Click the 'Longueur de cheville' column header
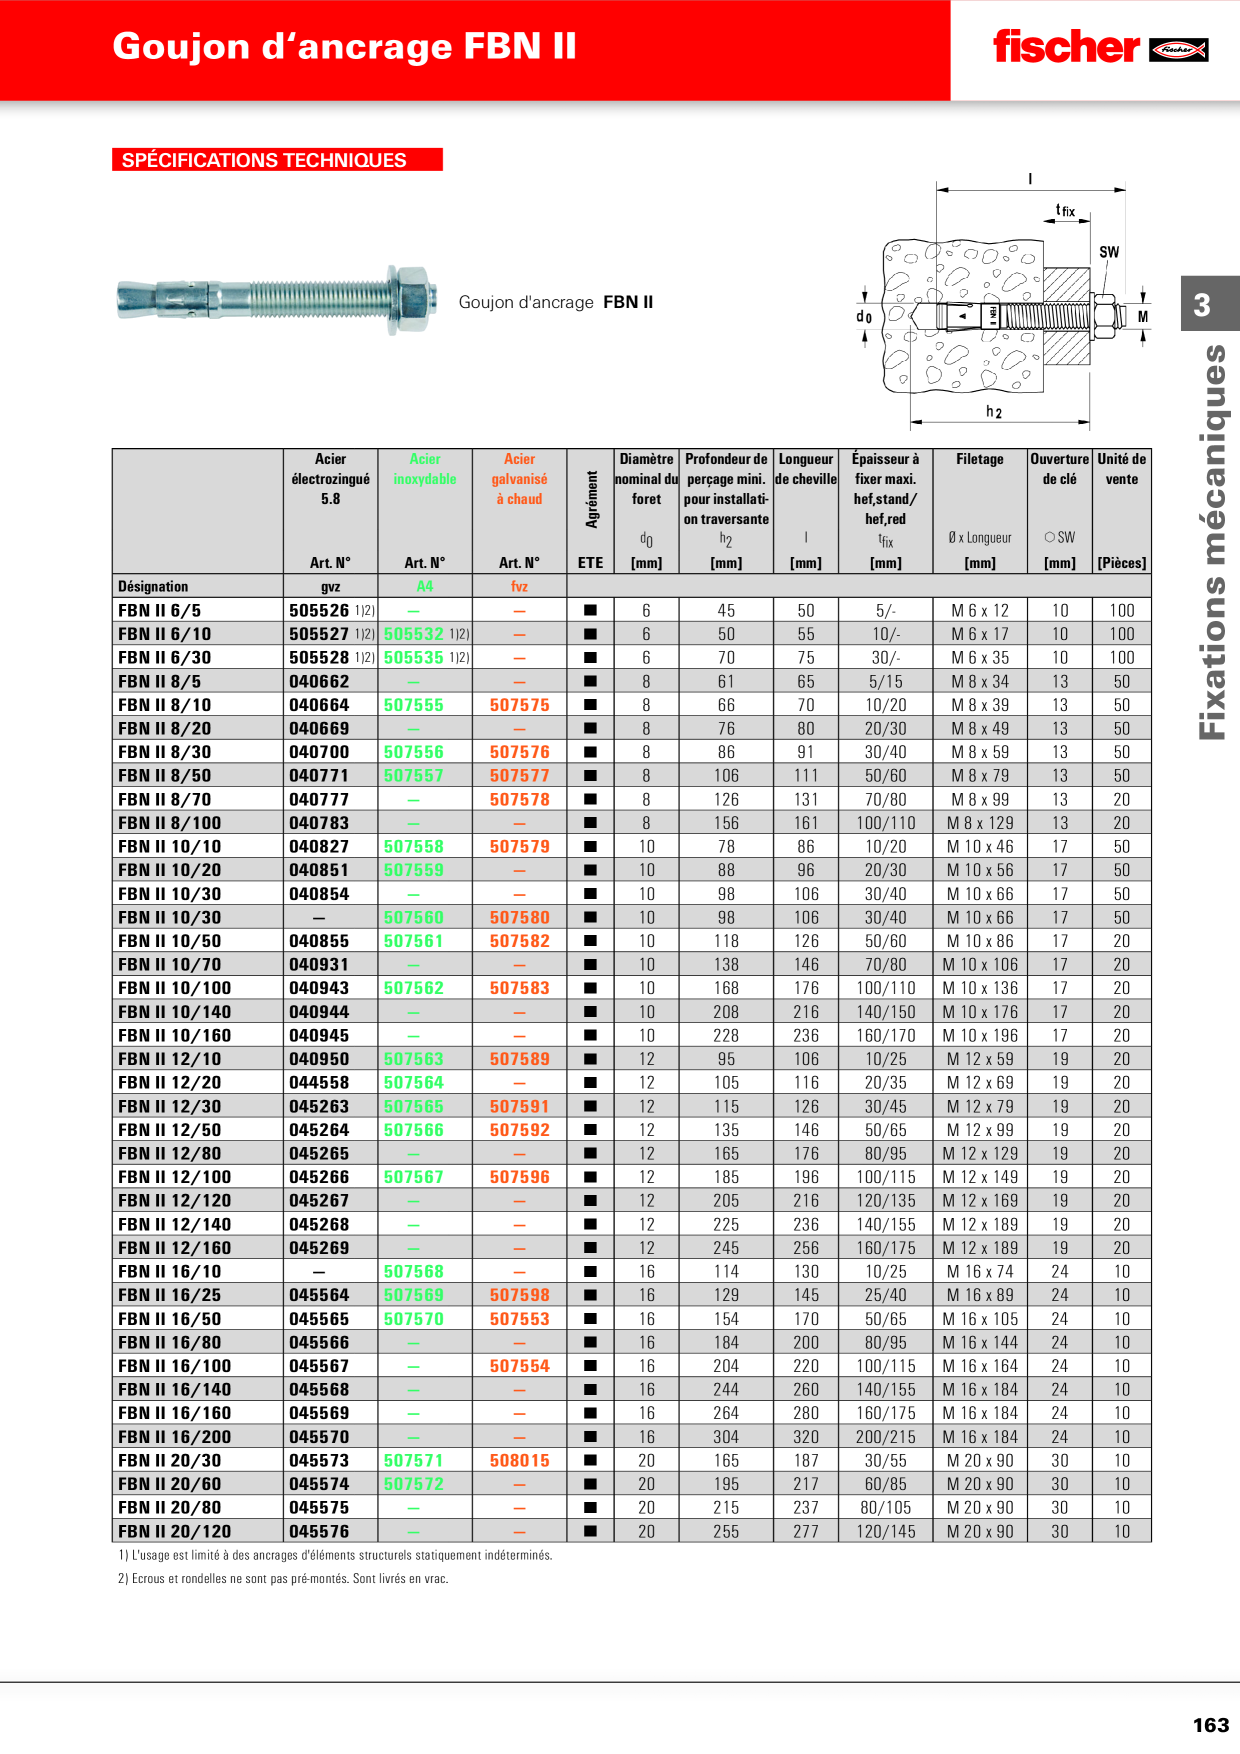This screenshot has width=1240, height=1754. [806, 469]
